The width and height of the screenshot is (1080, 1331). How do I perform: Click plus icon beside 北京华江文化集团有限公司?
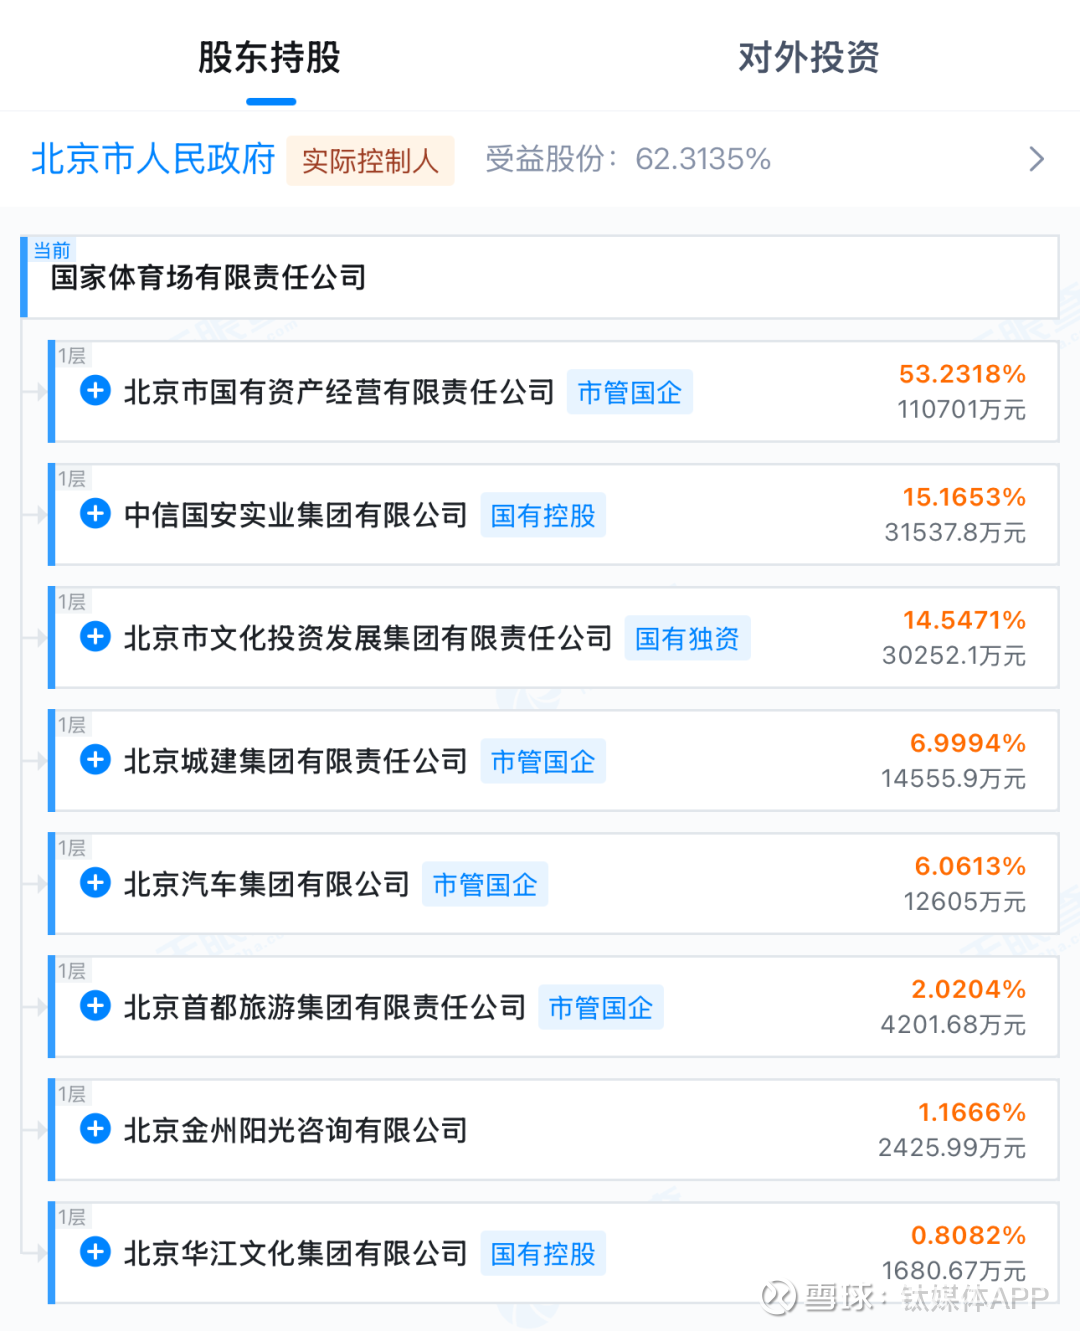[x=96, y=1252]
